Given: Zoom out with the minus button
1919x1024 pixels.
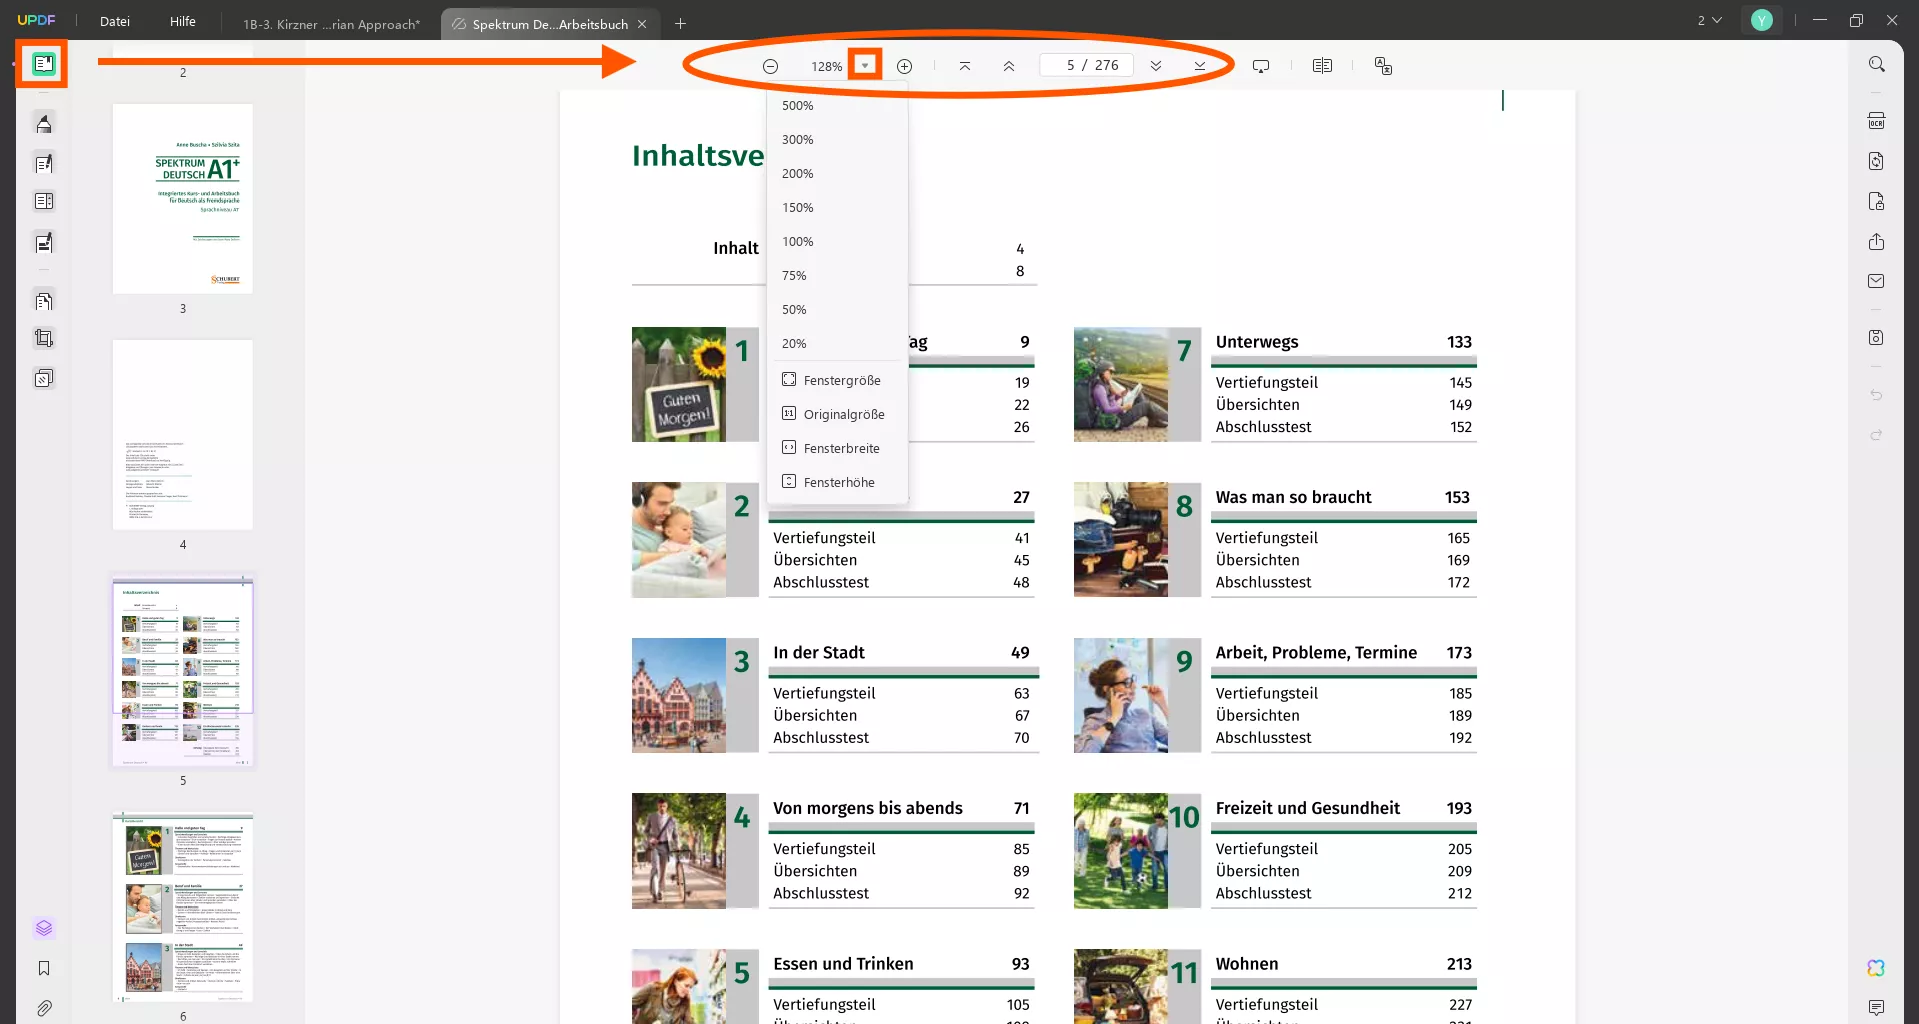Looking at the screenshot, I should click(770, 66).
